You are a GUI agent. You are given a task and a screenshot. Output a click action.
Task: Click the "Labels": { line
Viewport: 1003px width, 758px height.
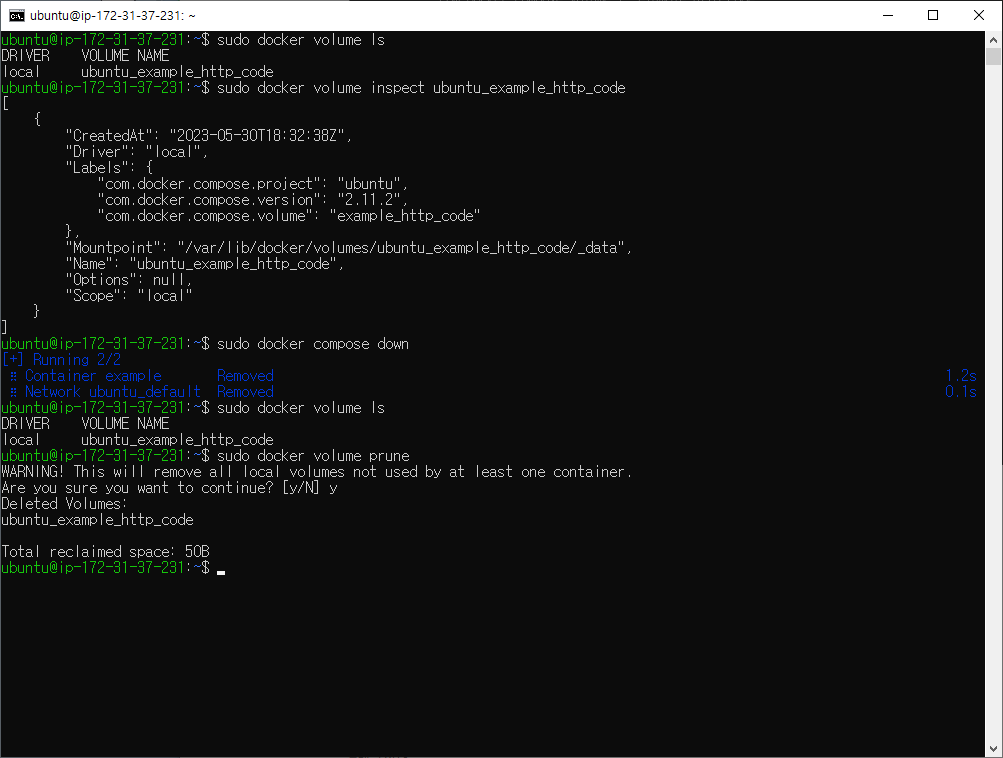(x=109, y=168)
